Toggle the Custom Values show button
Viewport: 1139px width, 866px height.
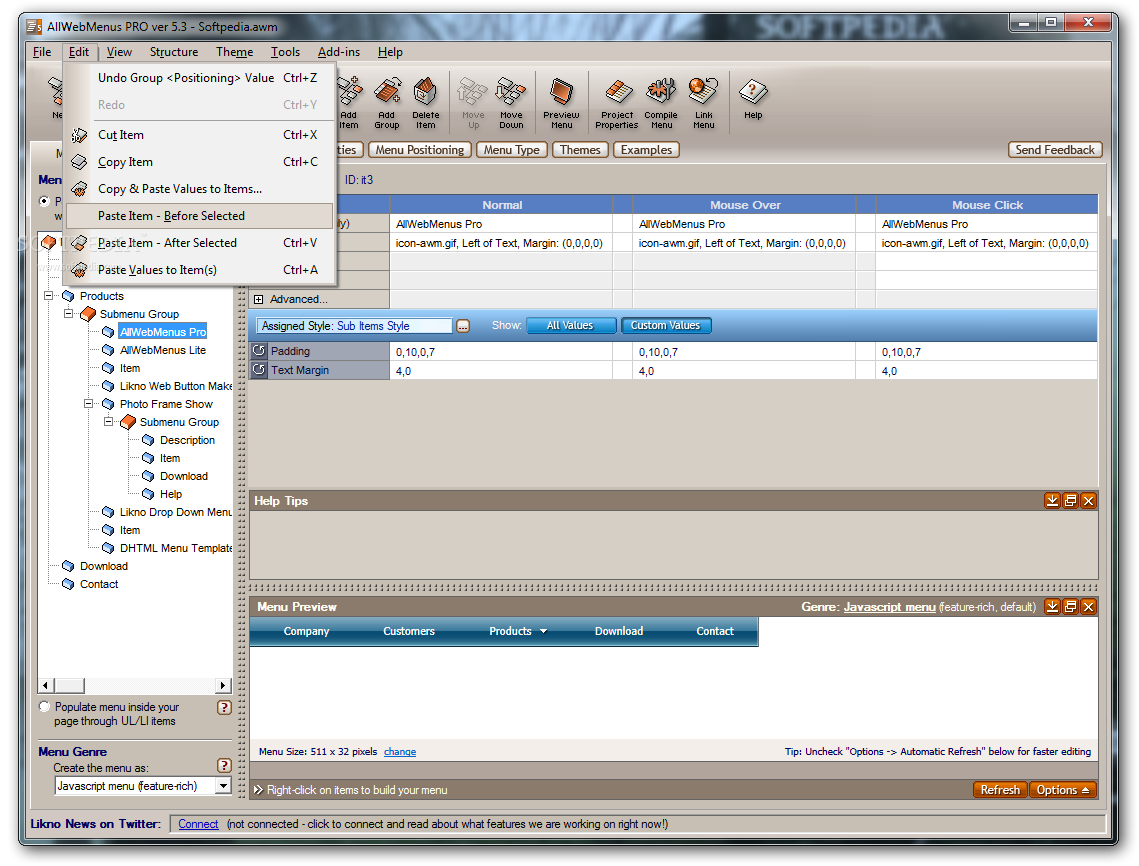pyautogui.click(x=666, y=325)
